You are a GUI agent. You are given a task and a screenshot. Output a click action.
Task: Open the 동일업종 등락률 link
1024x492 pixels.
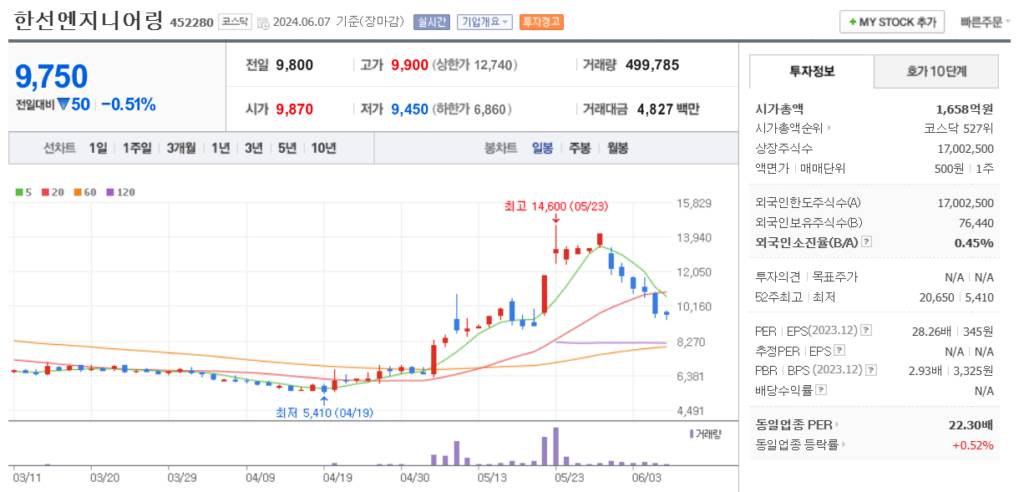pos(800,445)
